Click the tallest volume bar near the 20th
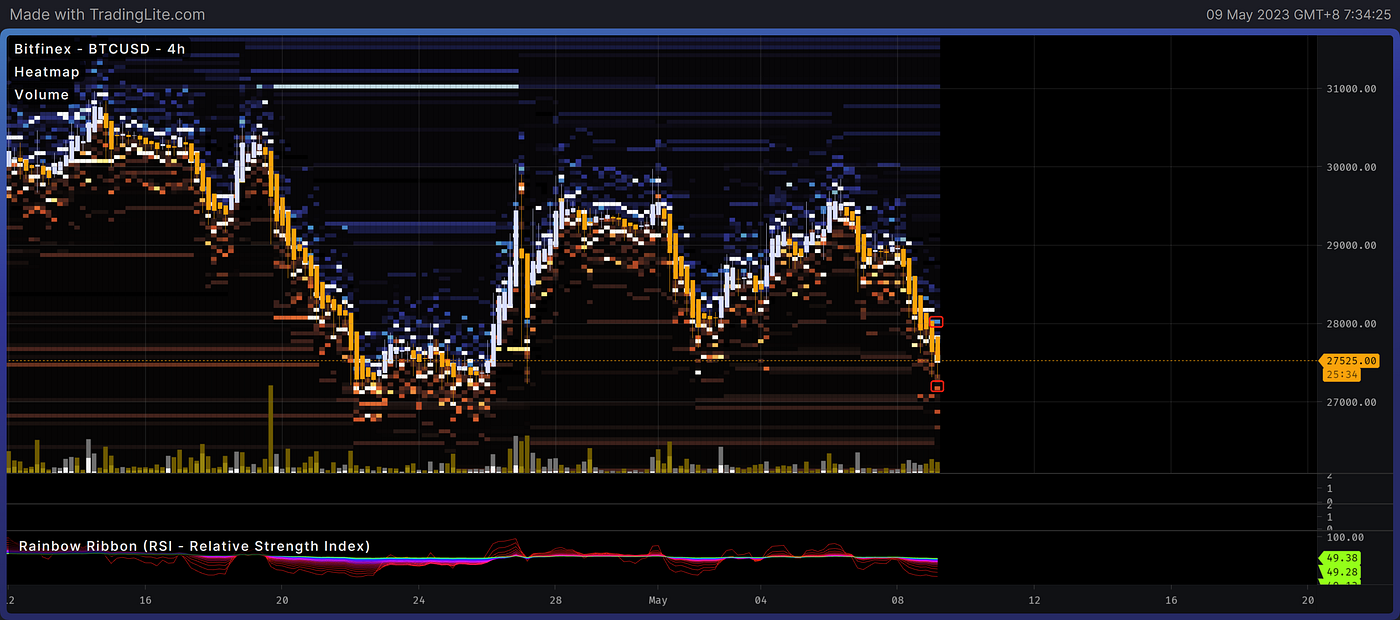1400x620 pixels. pyautogui.click(x=270, y=428)
